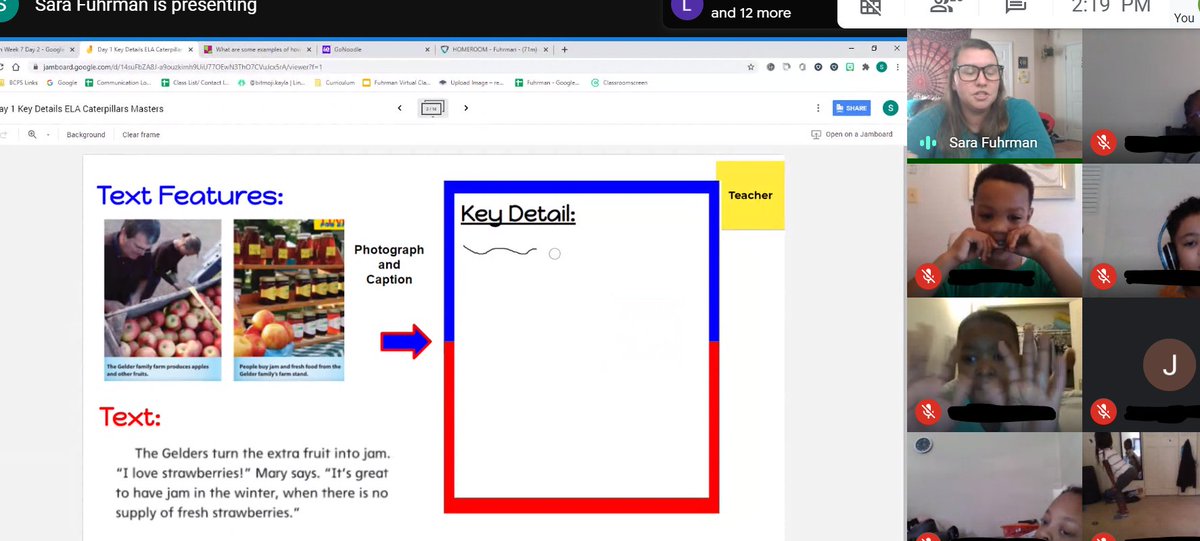Go to previous Jamboard frame arrow
The width and height of the screenshot is (1200, 541).
point(400,108)
